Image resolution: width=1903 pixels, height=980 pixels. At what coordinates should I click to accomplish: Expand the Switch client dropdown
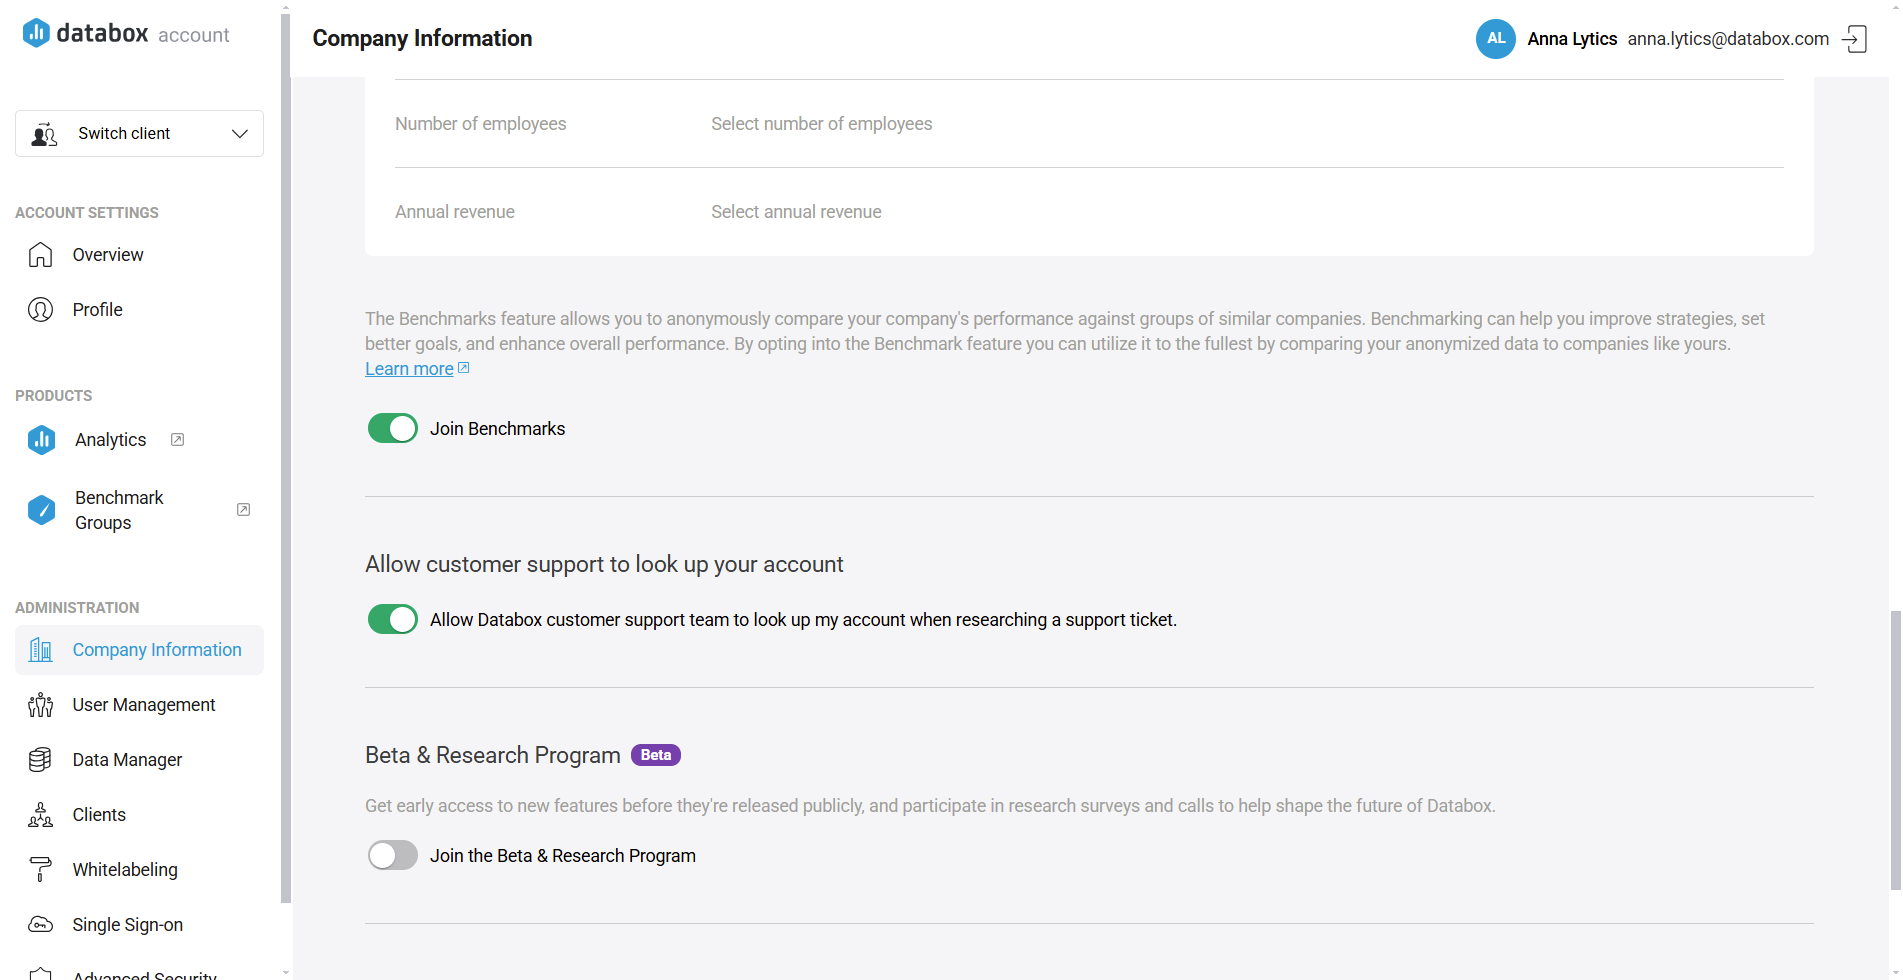139,134
